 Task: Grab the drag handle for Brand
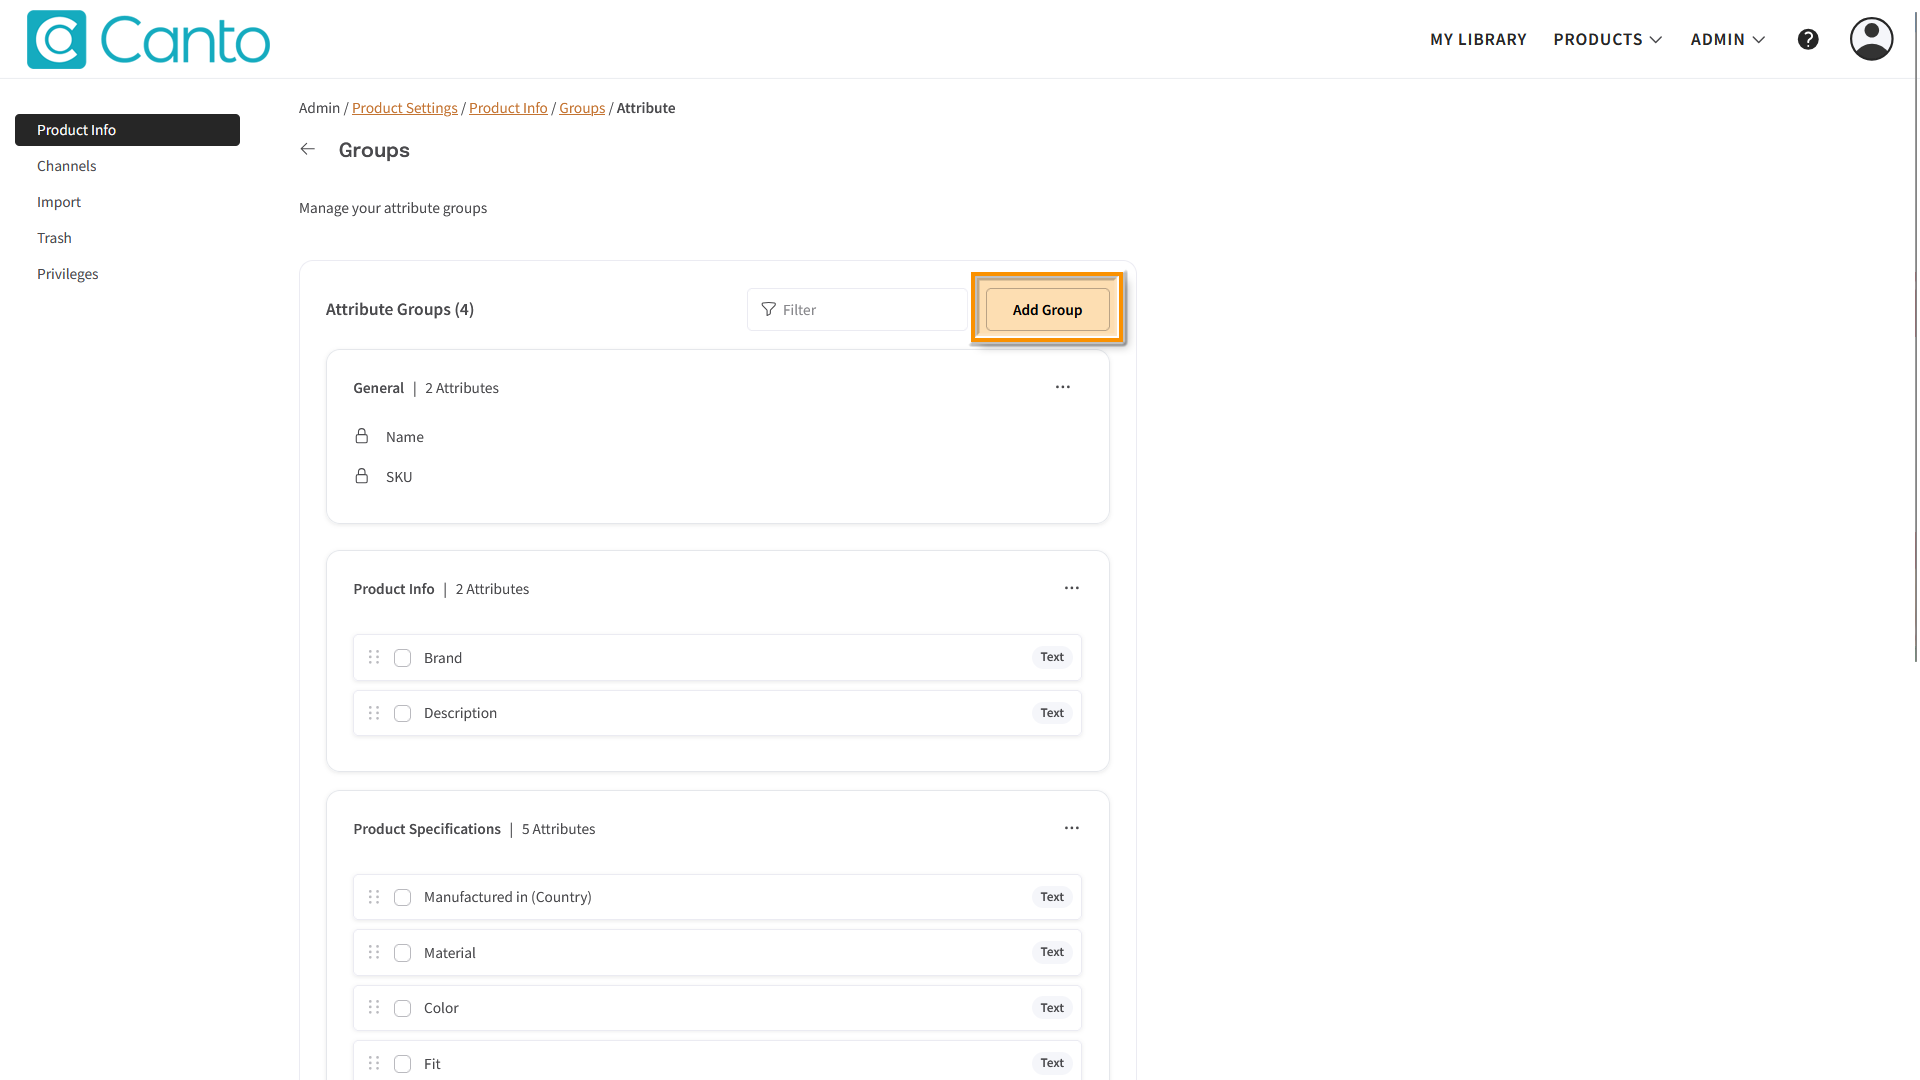374,657
